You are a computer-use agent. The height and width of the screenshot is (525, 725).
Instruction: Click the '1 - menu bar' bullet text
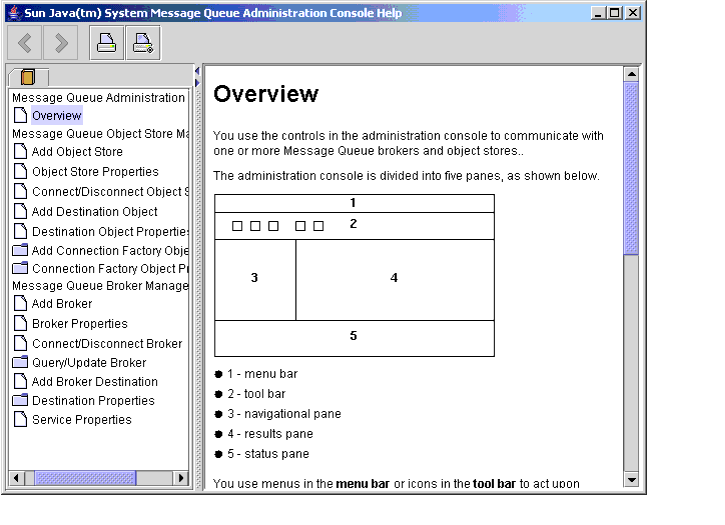pyautogui.click(x=262, y=374)
